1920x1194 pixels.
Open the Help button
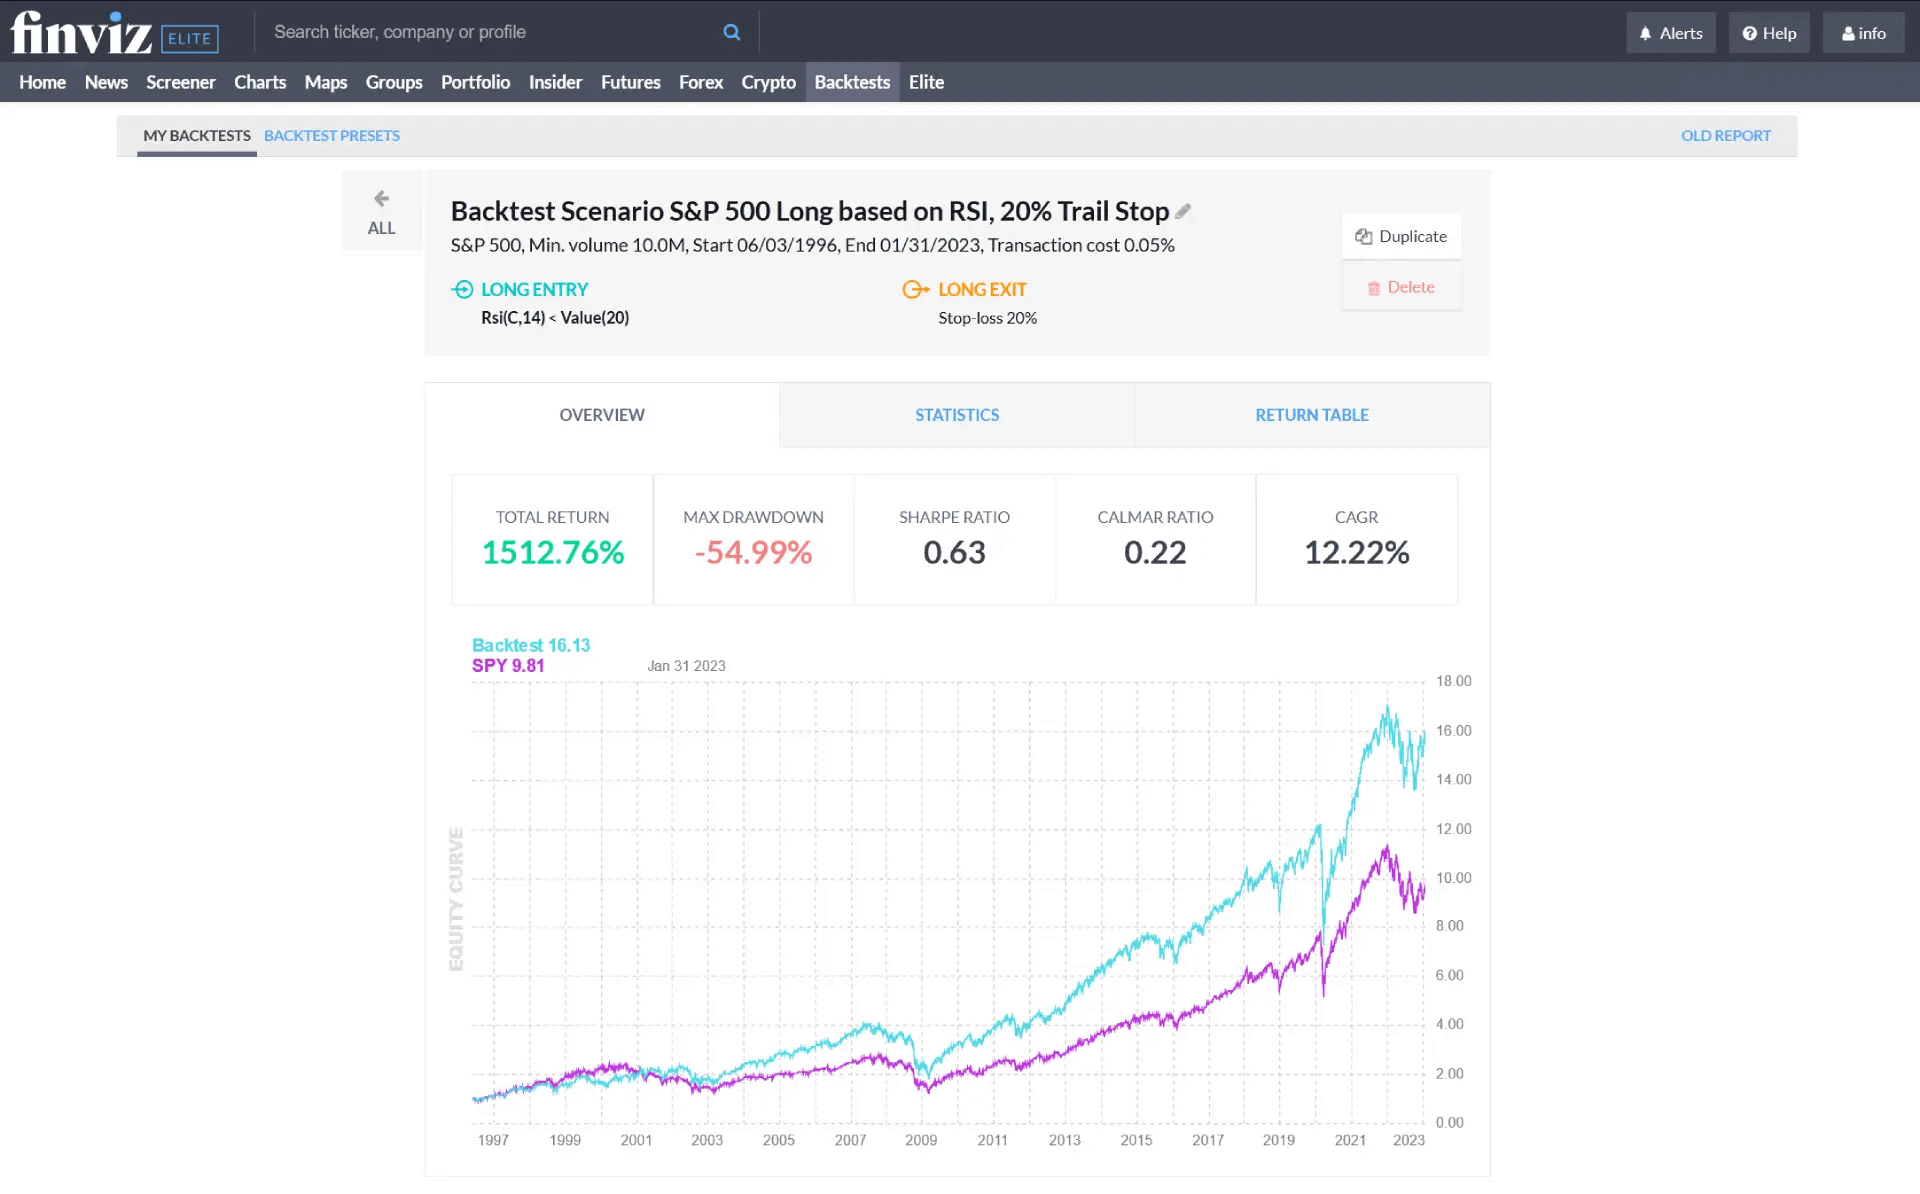pos(1769,33)
